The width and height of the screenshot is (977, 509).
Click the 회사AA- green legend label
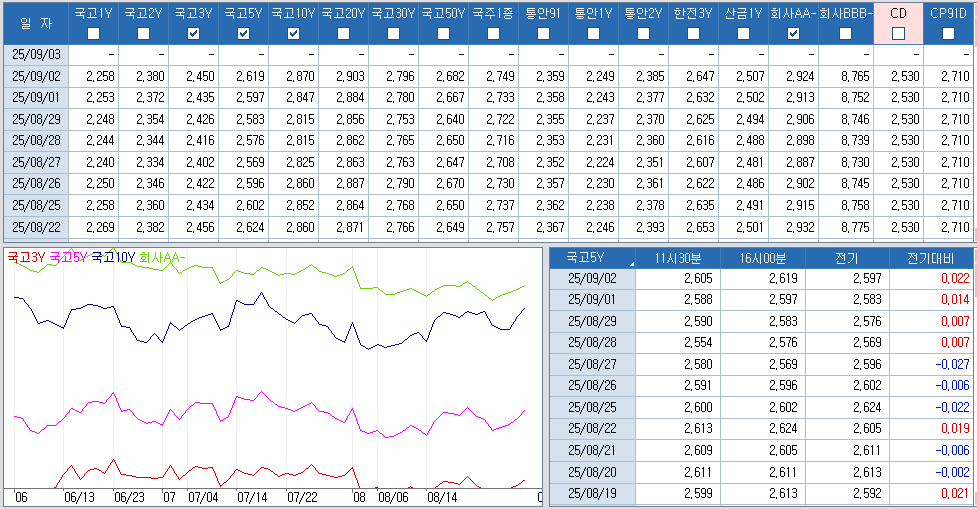(162, 257)
